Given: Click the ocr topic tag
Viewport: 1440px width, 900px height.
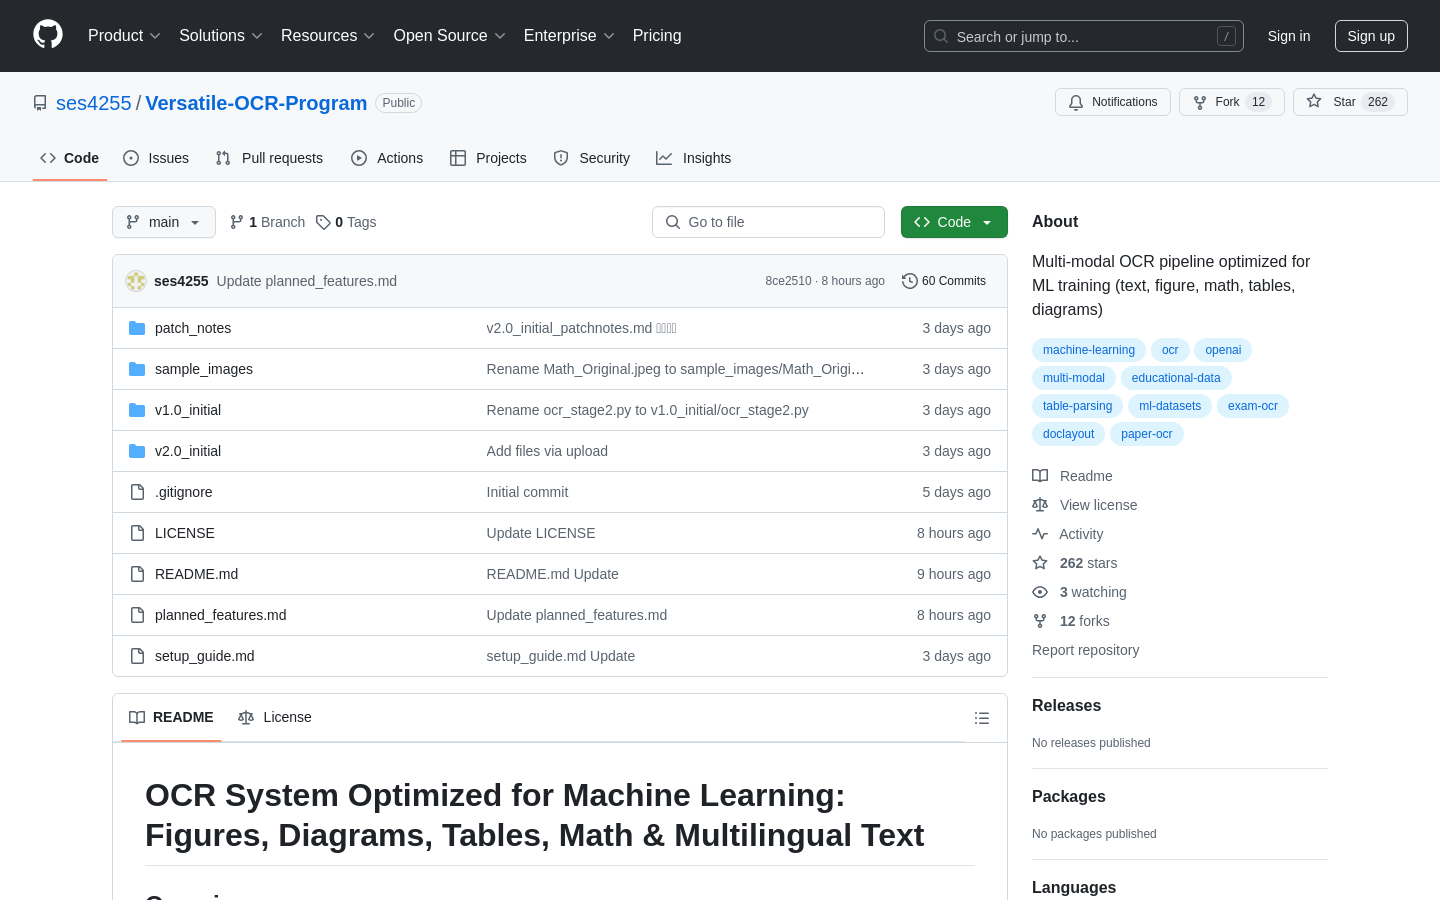Looking at the screenshot, I should pyautogui.click(x=1170, y=350).
